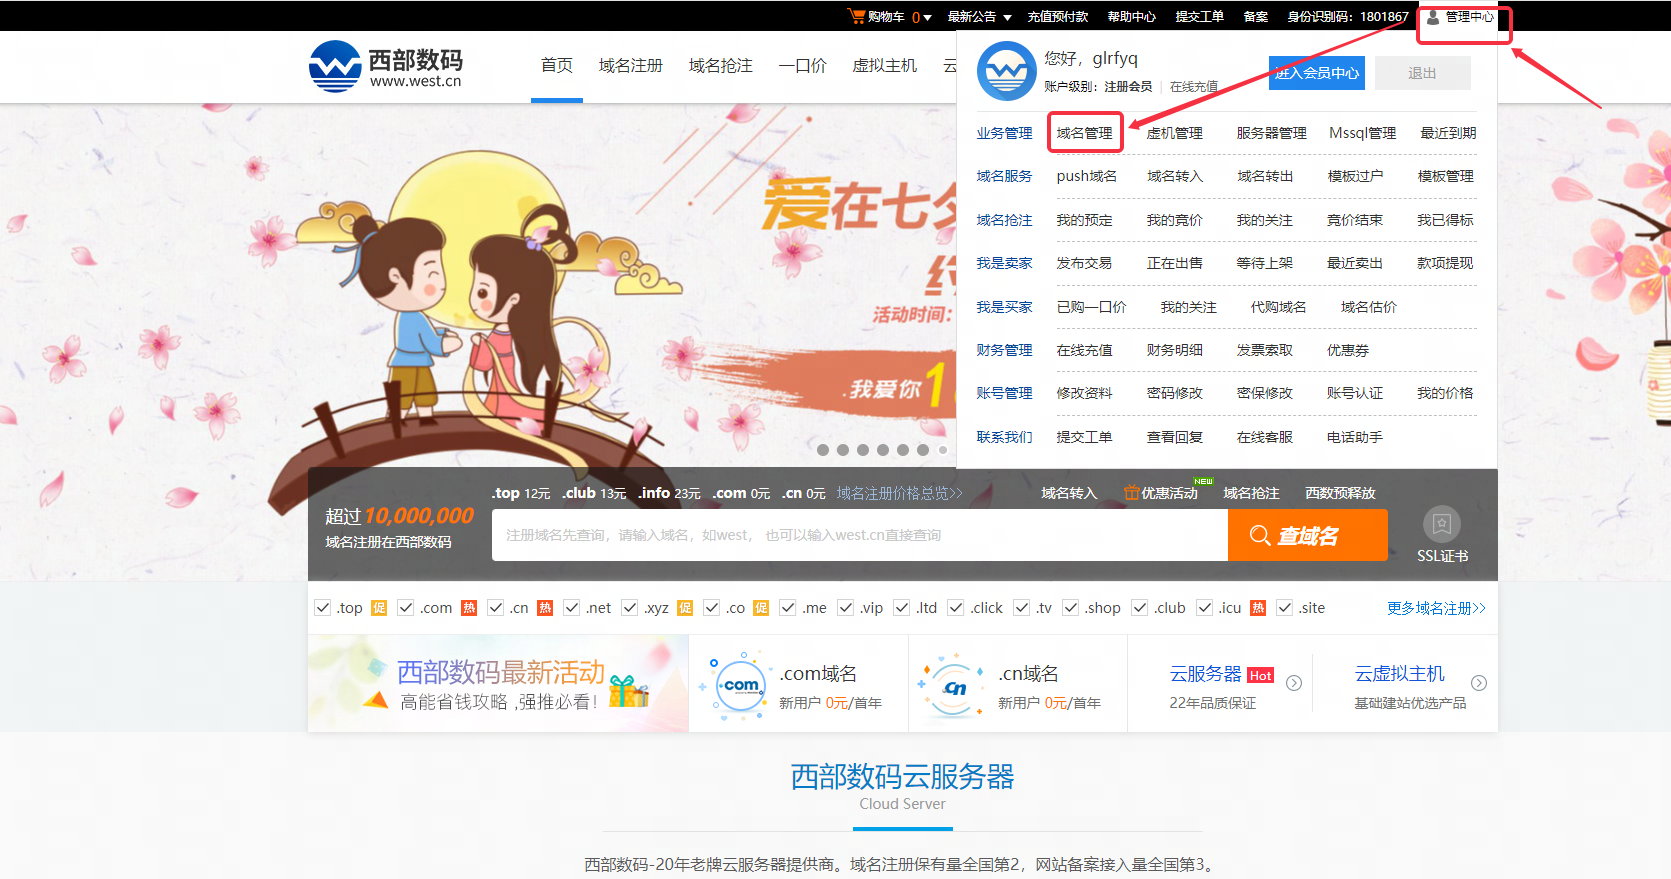
Task: Open the 域名注册 navigation tab
Action: click(630, 66)
